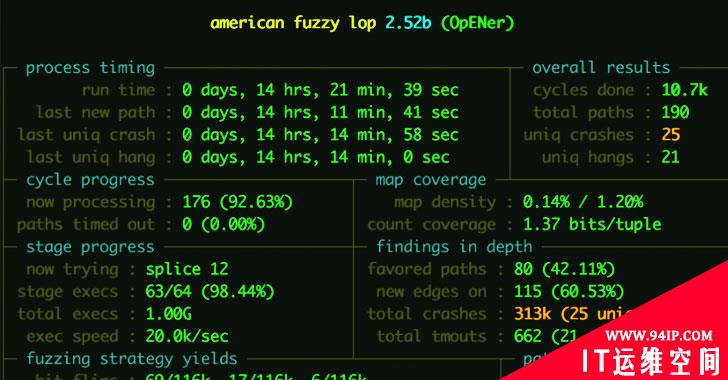Select the cycles done value 10.7k
Viewport: 728px width, 380px height.
(684, 90)
